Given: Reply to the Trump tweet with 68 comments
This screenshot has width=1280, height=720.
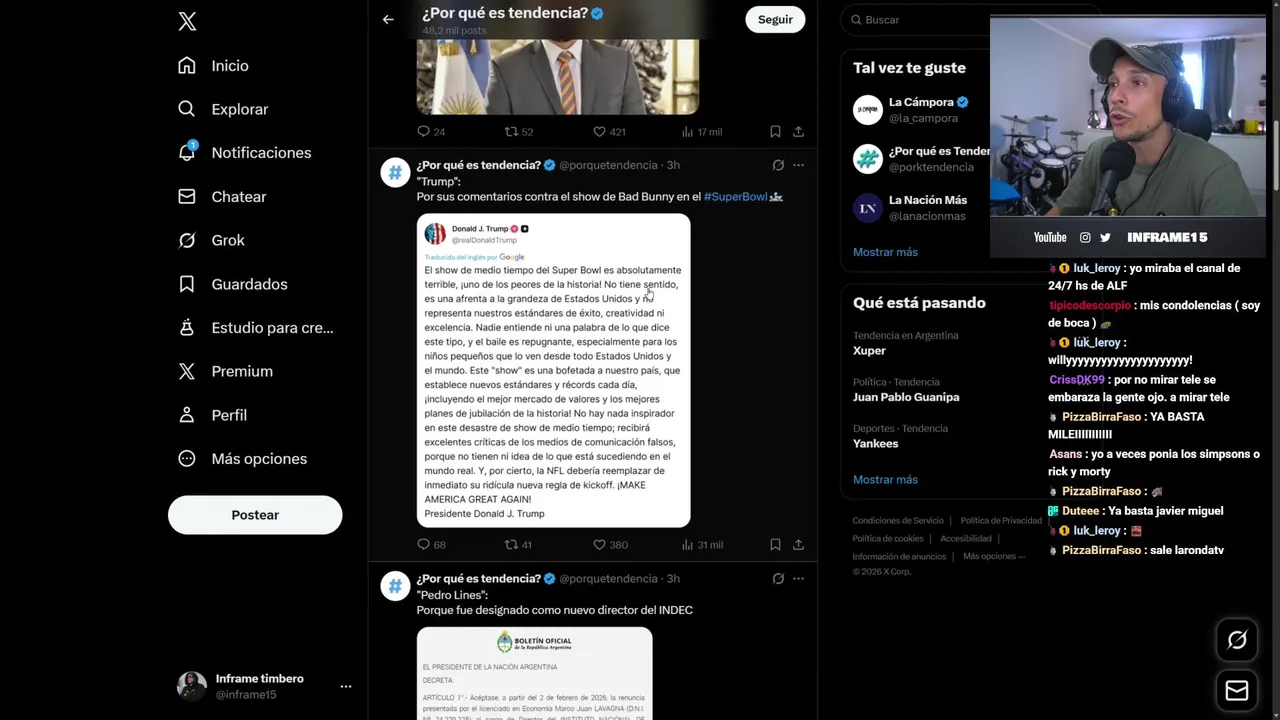Looking at the screenshot, I should coord(431,545).
